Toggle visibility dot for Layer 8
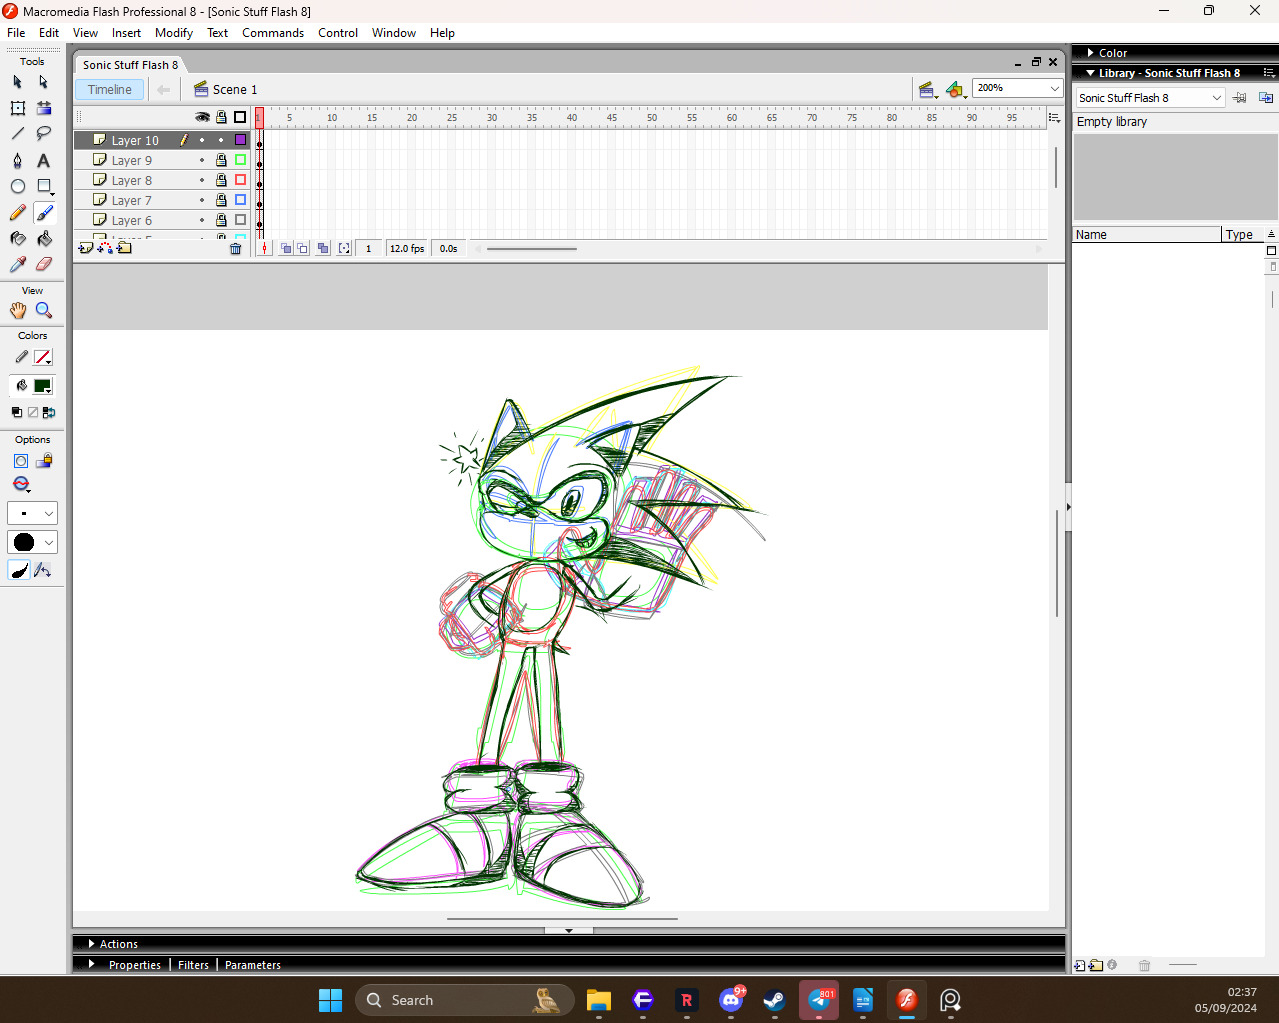 pyautogui.click(x=202, y=180)
